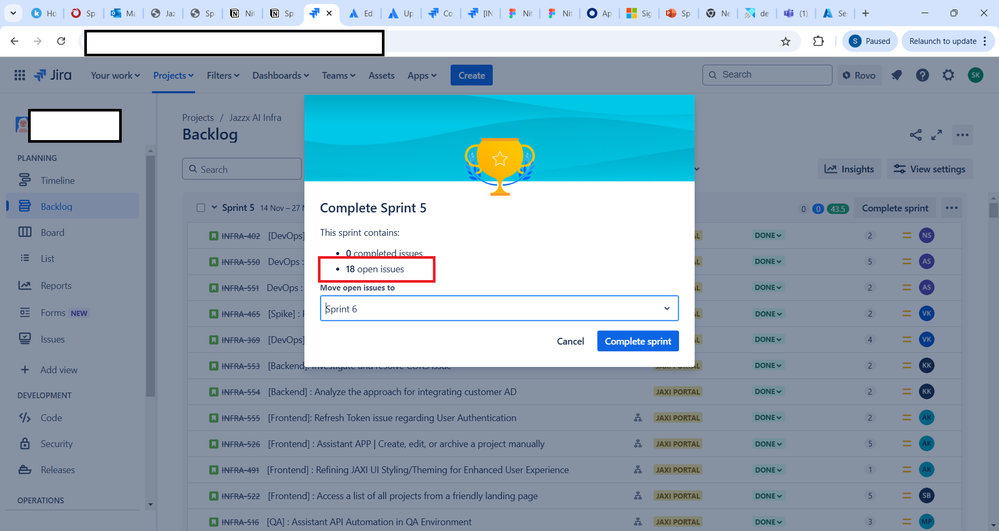This screenshot has height=531, width=999.
Task: Open the Dashboards menu
Action: [280, 75]
